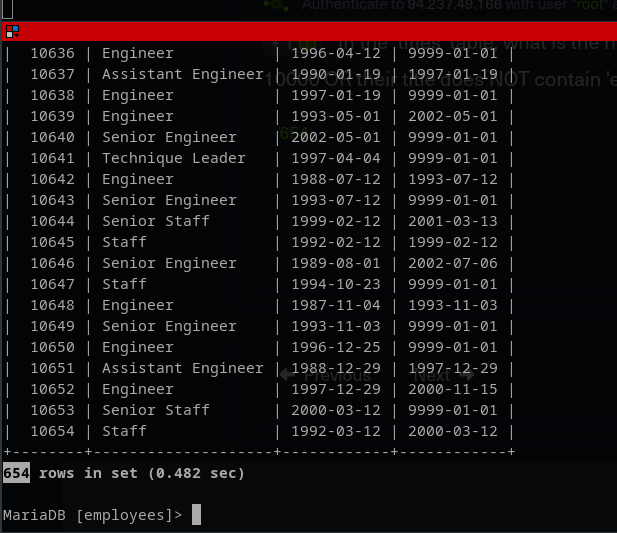Click the date 1988-07-12 for employee 10642

coord(335,179)
